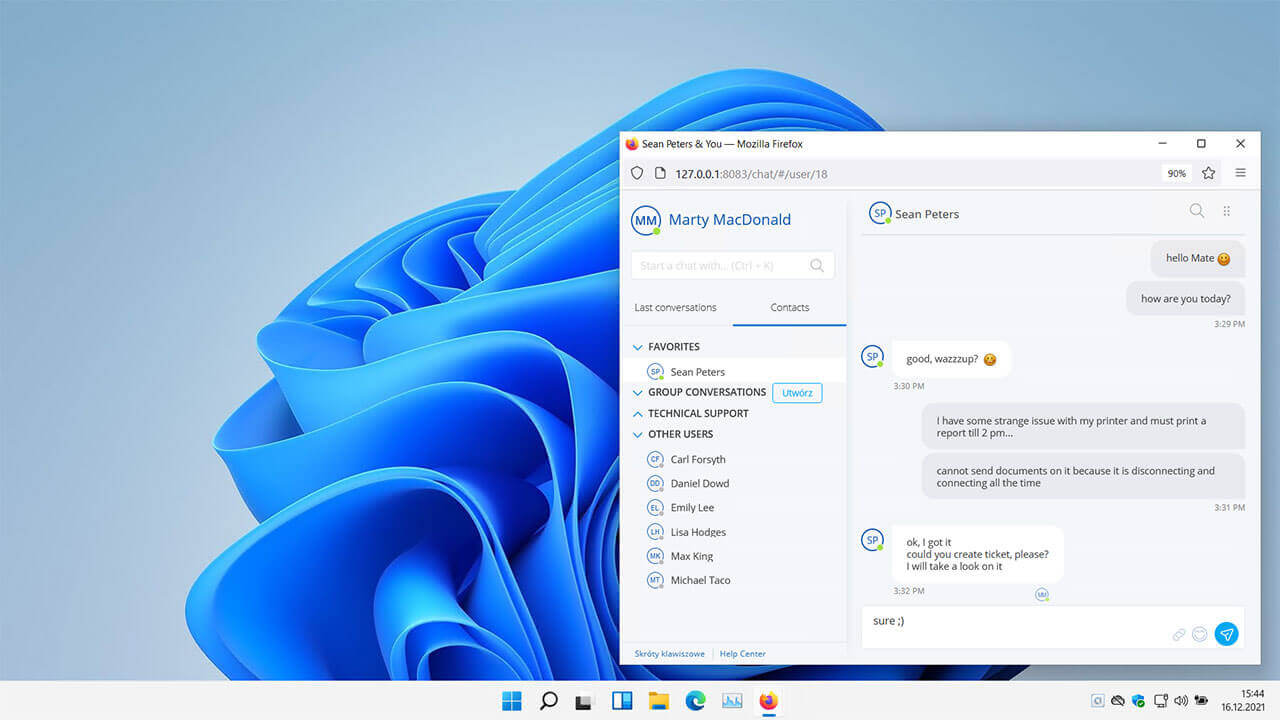Open Windows taskbar search

pos(548,701)
